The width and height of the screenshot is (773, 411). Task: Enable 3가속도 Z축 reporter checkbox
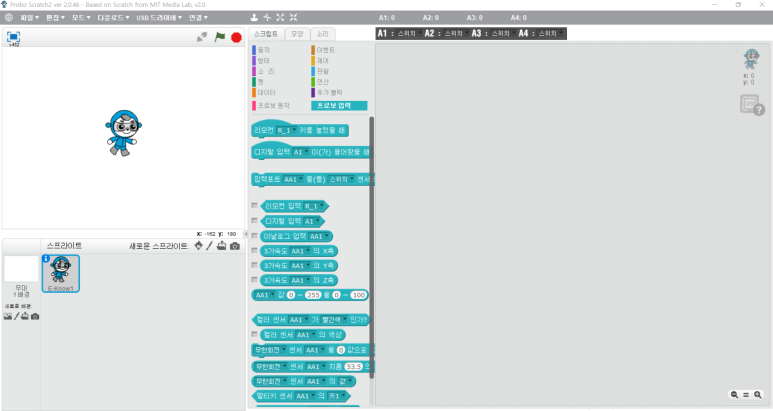(x=254, y=280)
